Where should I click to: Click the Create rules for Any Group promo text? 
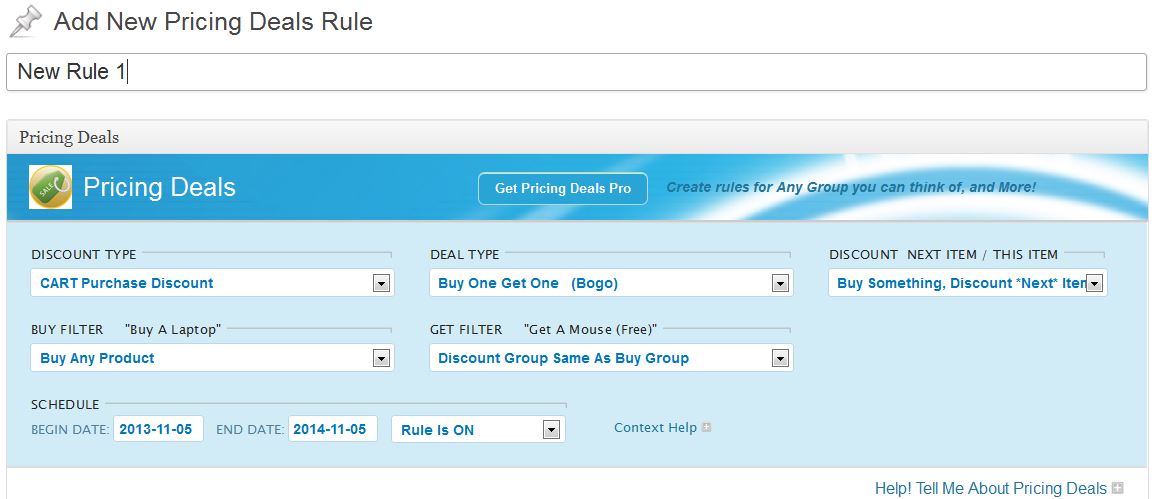(851, 187)
